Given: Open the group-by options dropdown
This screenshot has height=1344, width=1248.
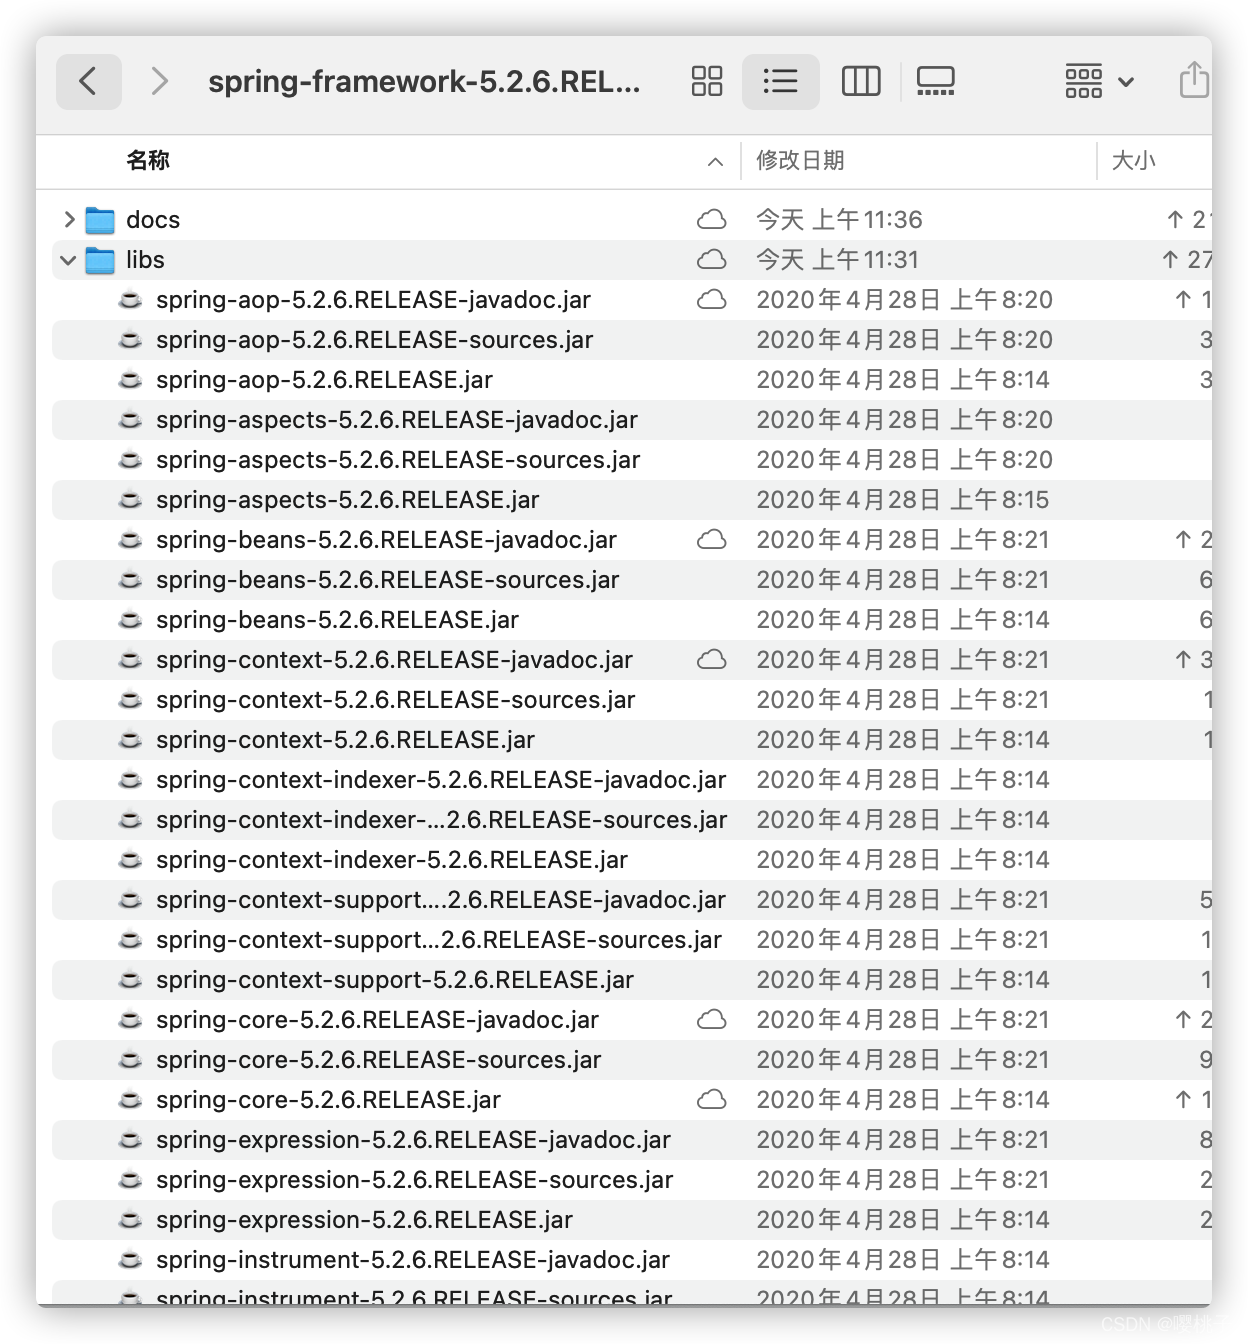Looking at the screenshot, I should coord(1099,81).
